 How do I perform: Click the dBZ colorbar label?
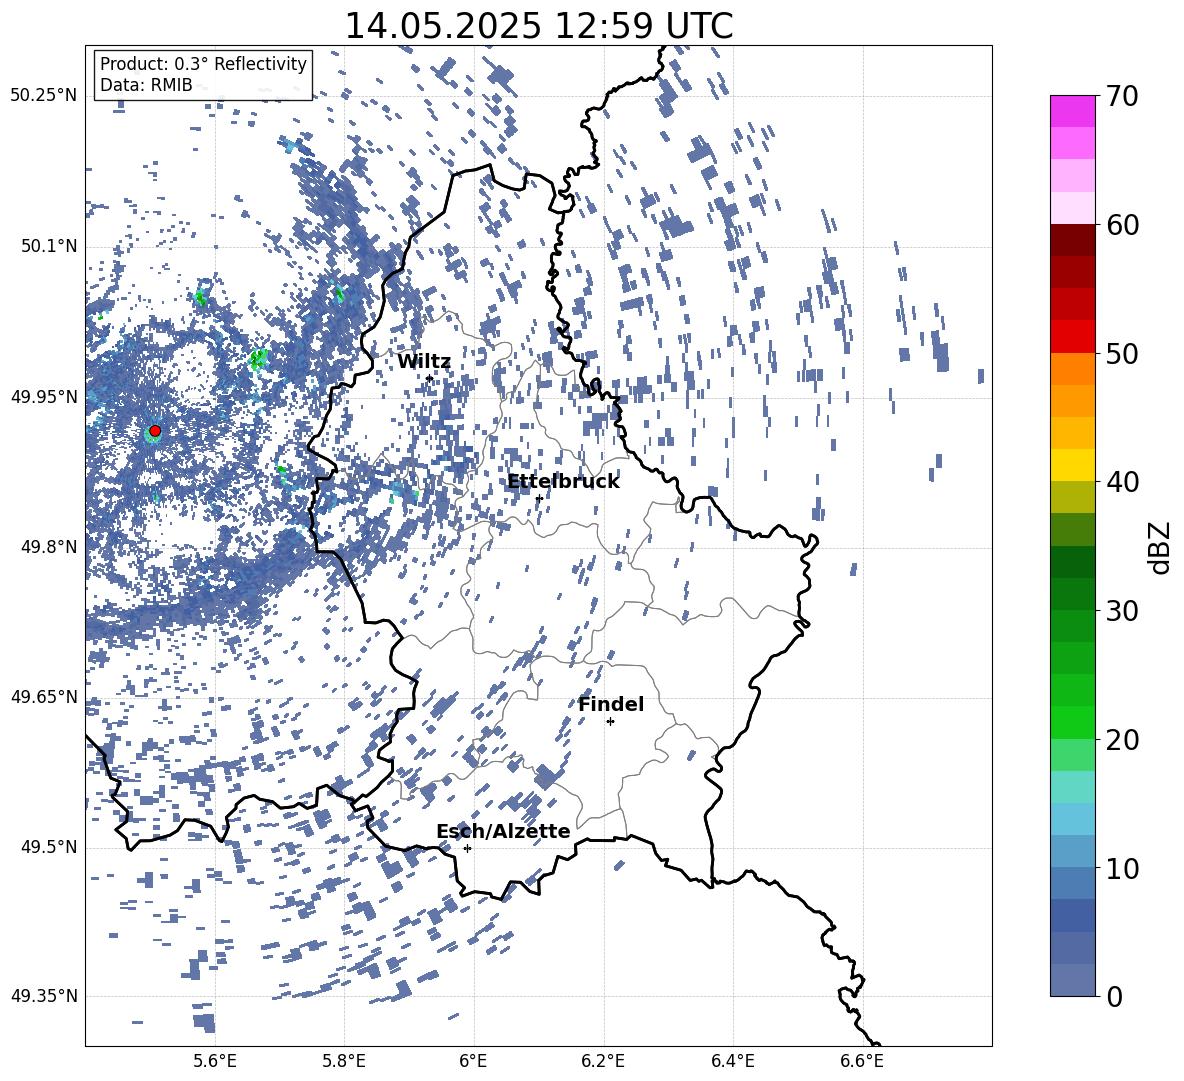(1161, 547)
